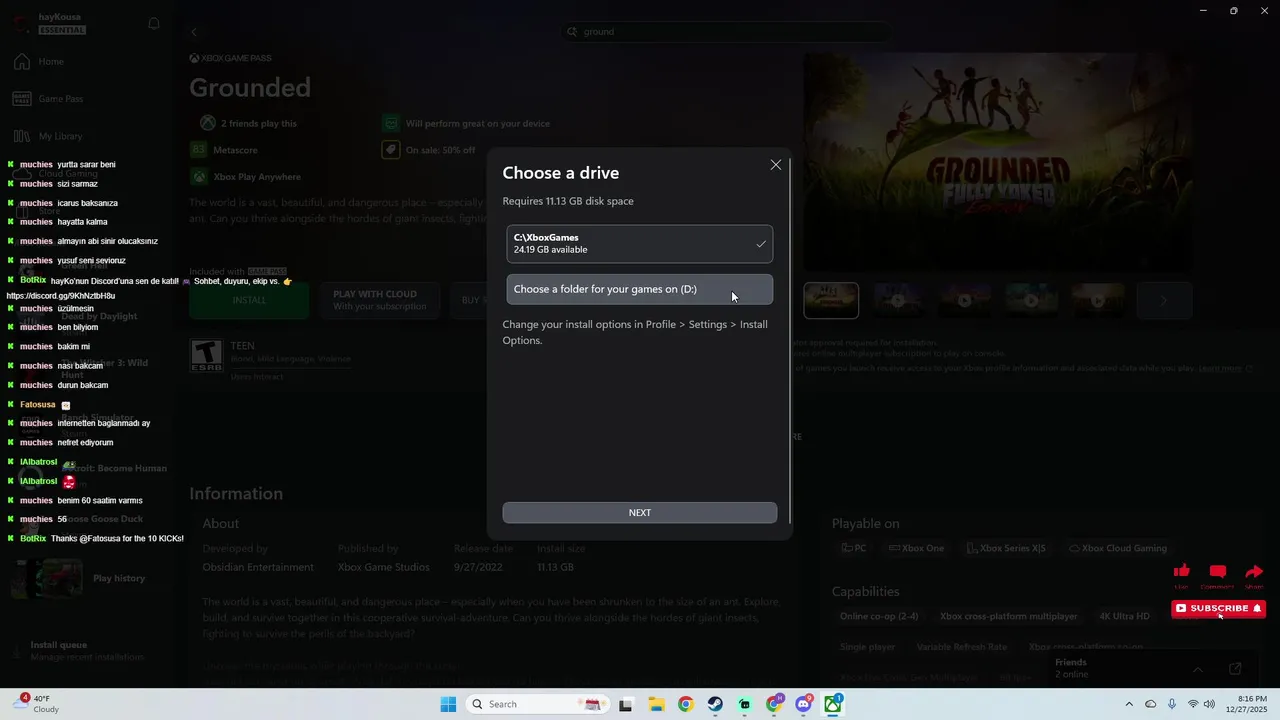Click the search box containing 'ground'
1280x720 pixels.
pyautogui.click(x=725, y=32)
